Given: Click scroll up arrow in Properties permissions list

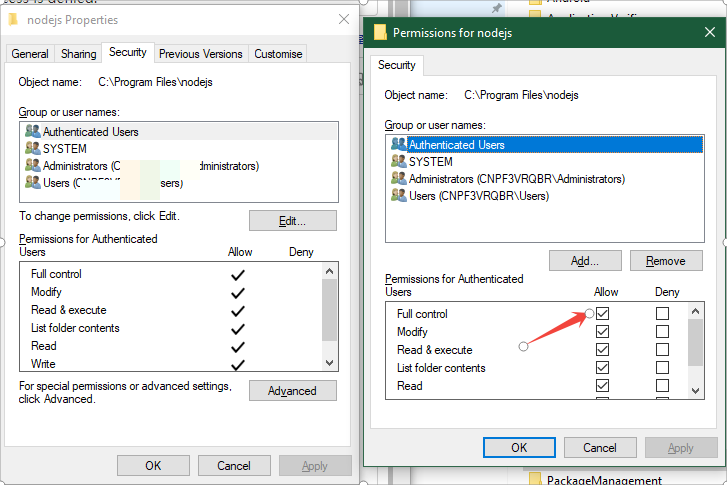Looking at the screenshot, I should (330, 271).
